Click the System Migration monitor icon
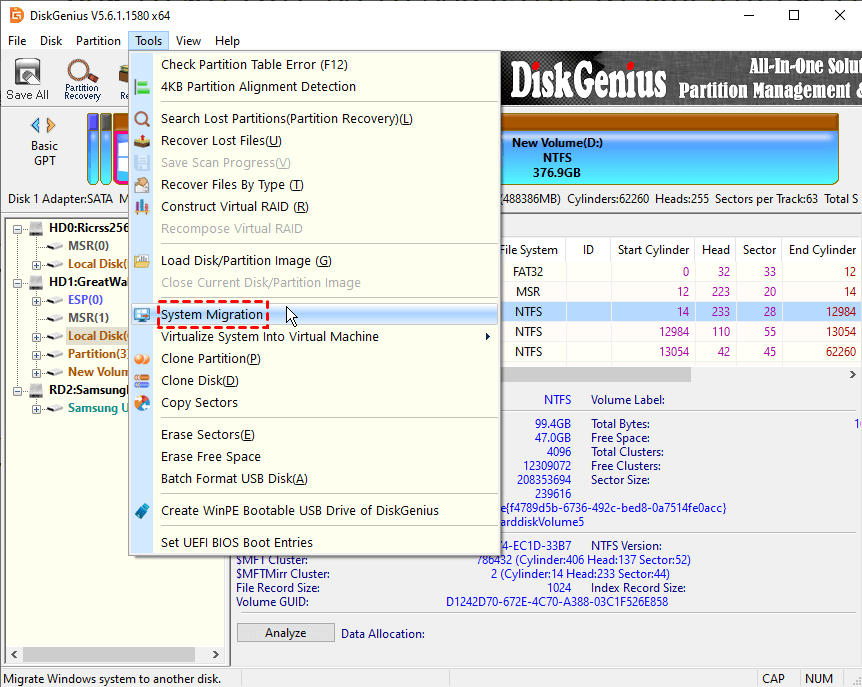This screenshot has width=862, height=687. [142, 314]
